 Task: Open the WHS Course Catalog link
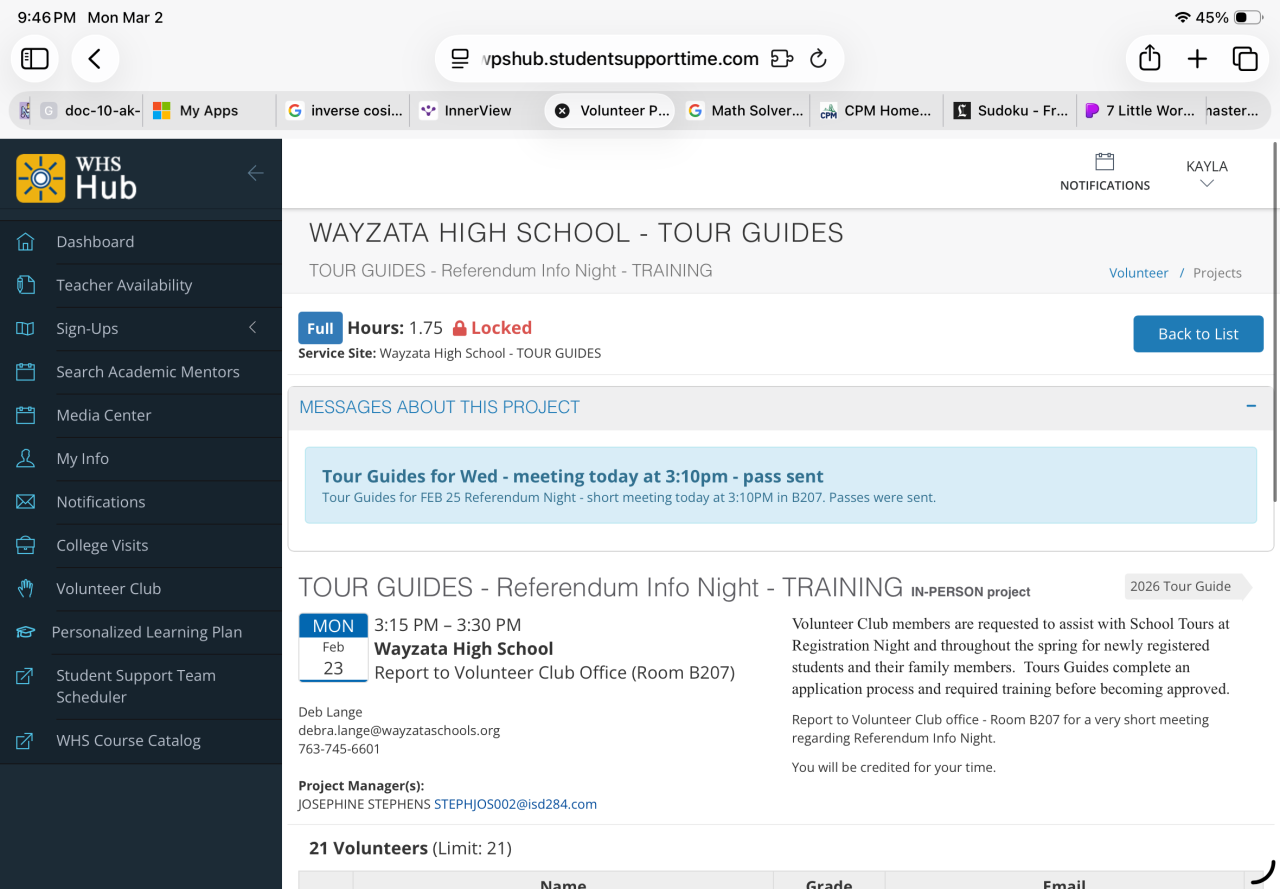click(x=128, y=741)
